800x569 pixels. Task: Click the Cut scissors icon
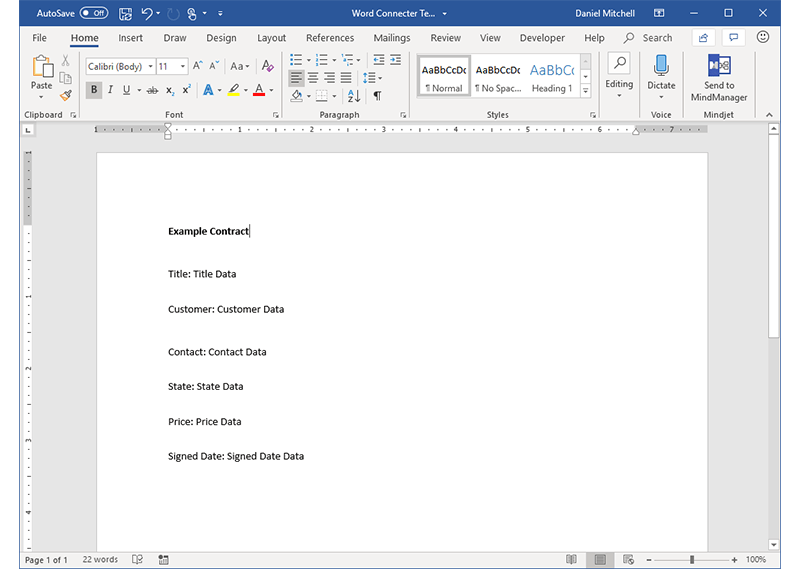pyautogui.click(x=65, y=60)
